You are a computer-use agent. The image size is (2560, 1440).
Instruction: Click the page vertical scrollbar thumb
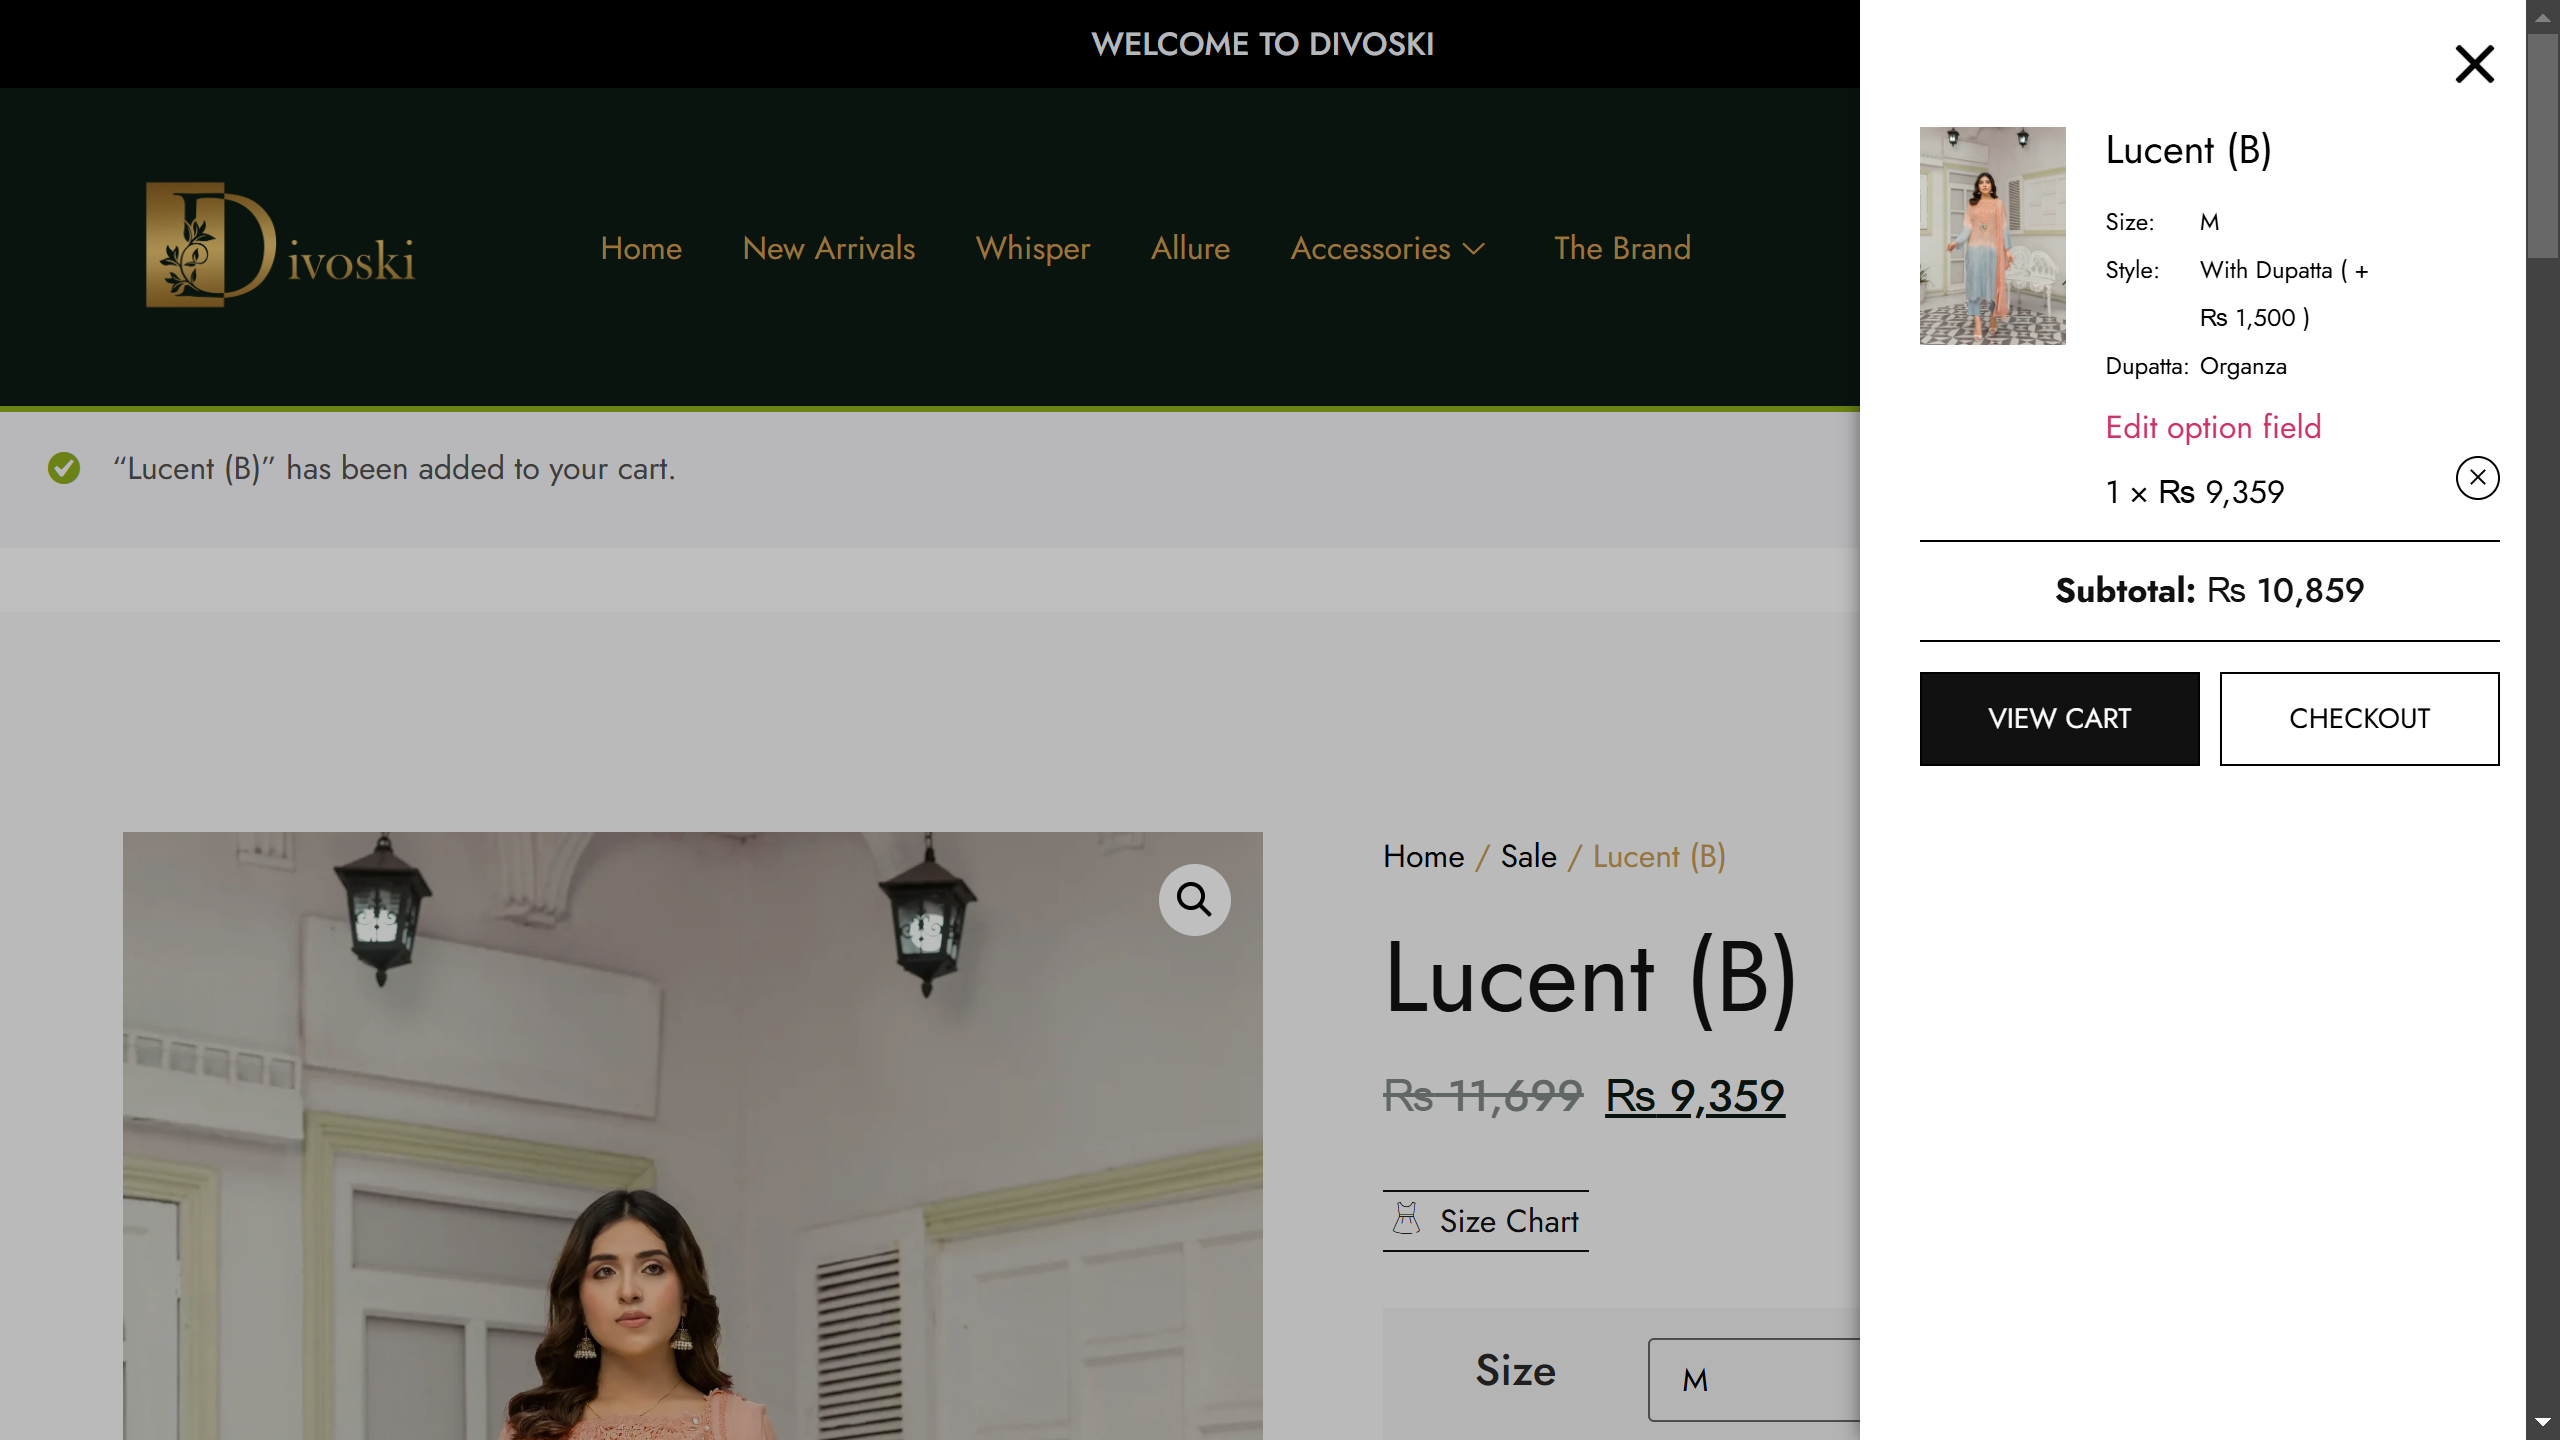(x=2542, y=146)
